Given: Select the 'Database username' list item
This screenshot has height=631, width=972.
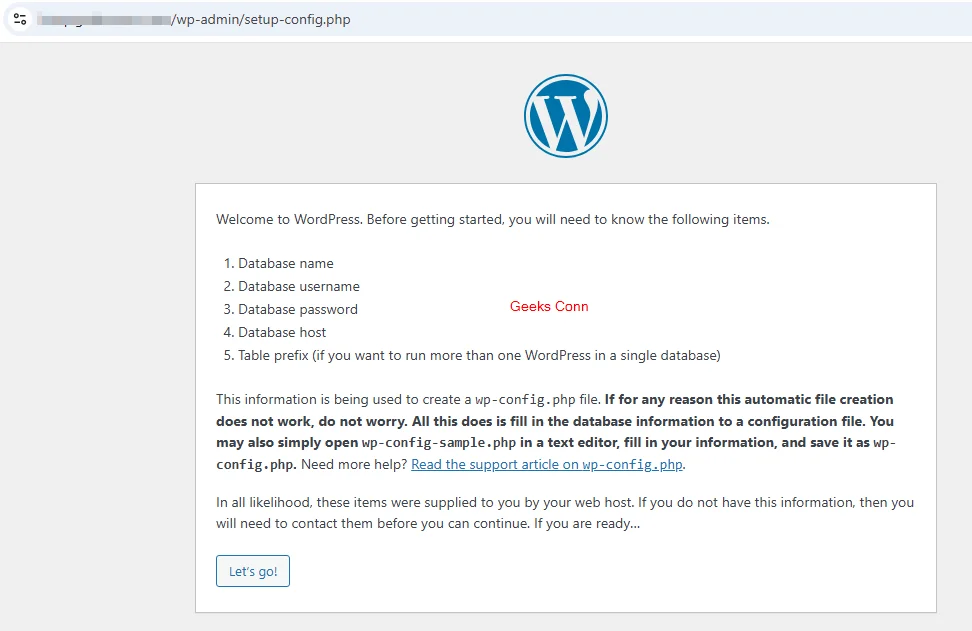Looking at the screenshot, I should point(299,286).
